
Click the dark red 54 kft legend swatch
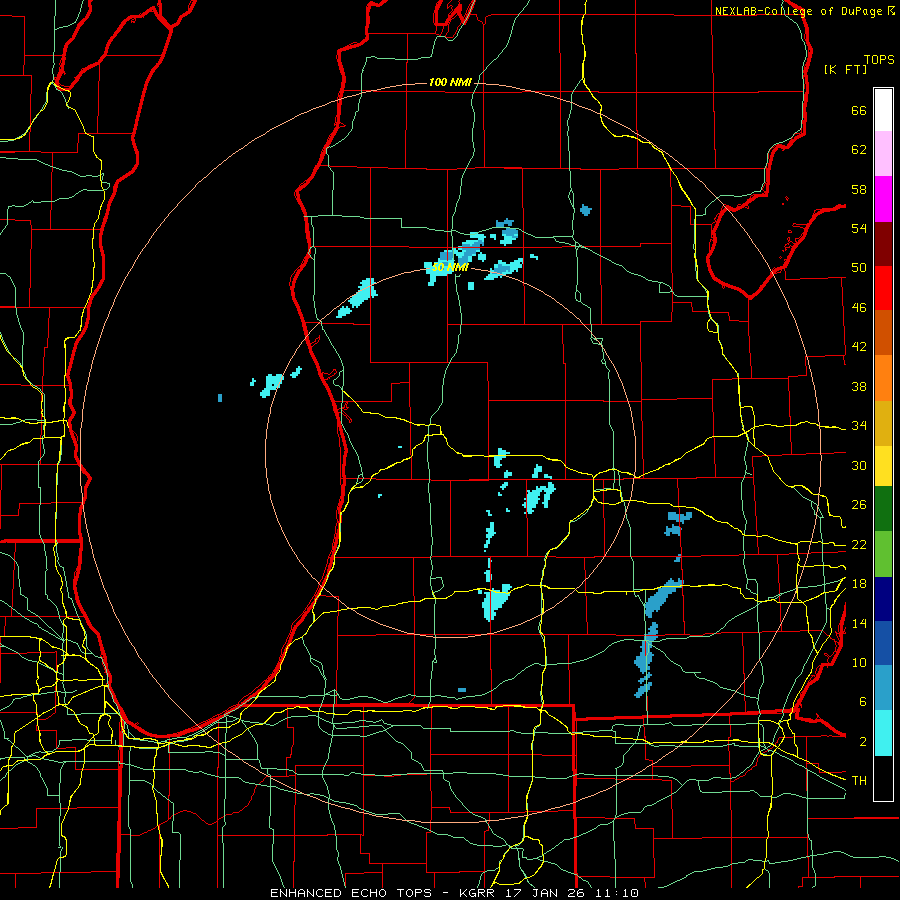[x=883, y=244]
